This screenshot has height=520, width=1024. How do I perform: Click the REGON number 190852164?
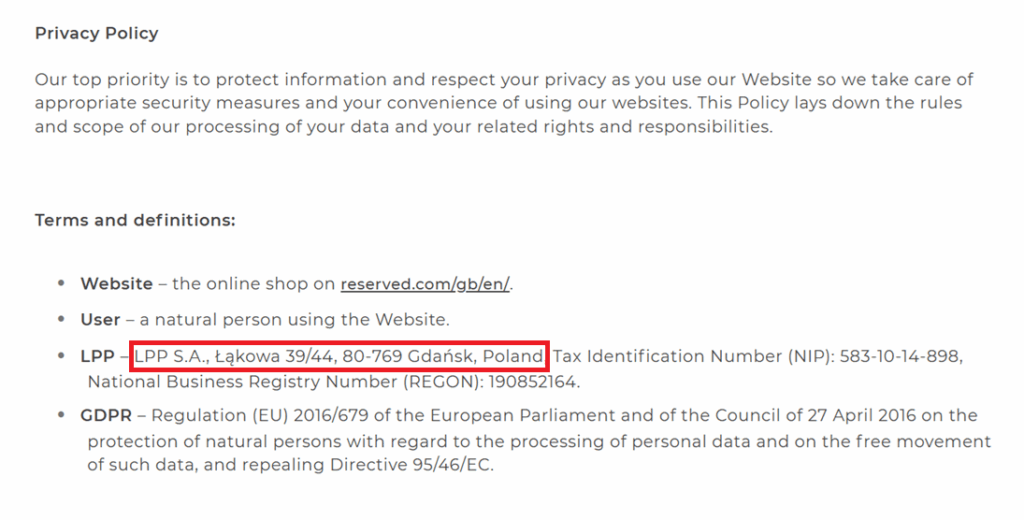tap(535, 381)
